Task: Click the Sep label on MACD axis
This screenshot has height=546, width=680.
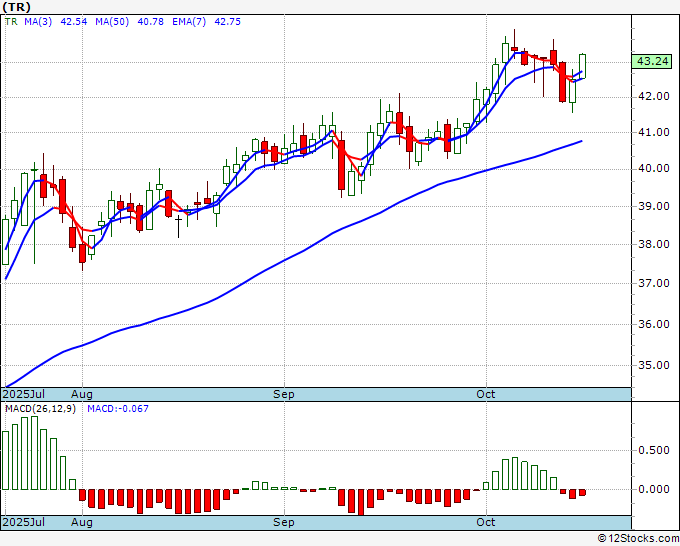Action: (284, 522)
